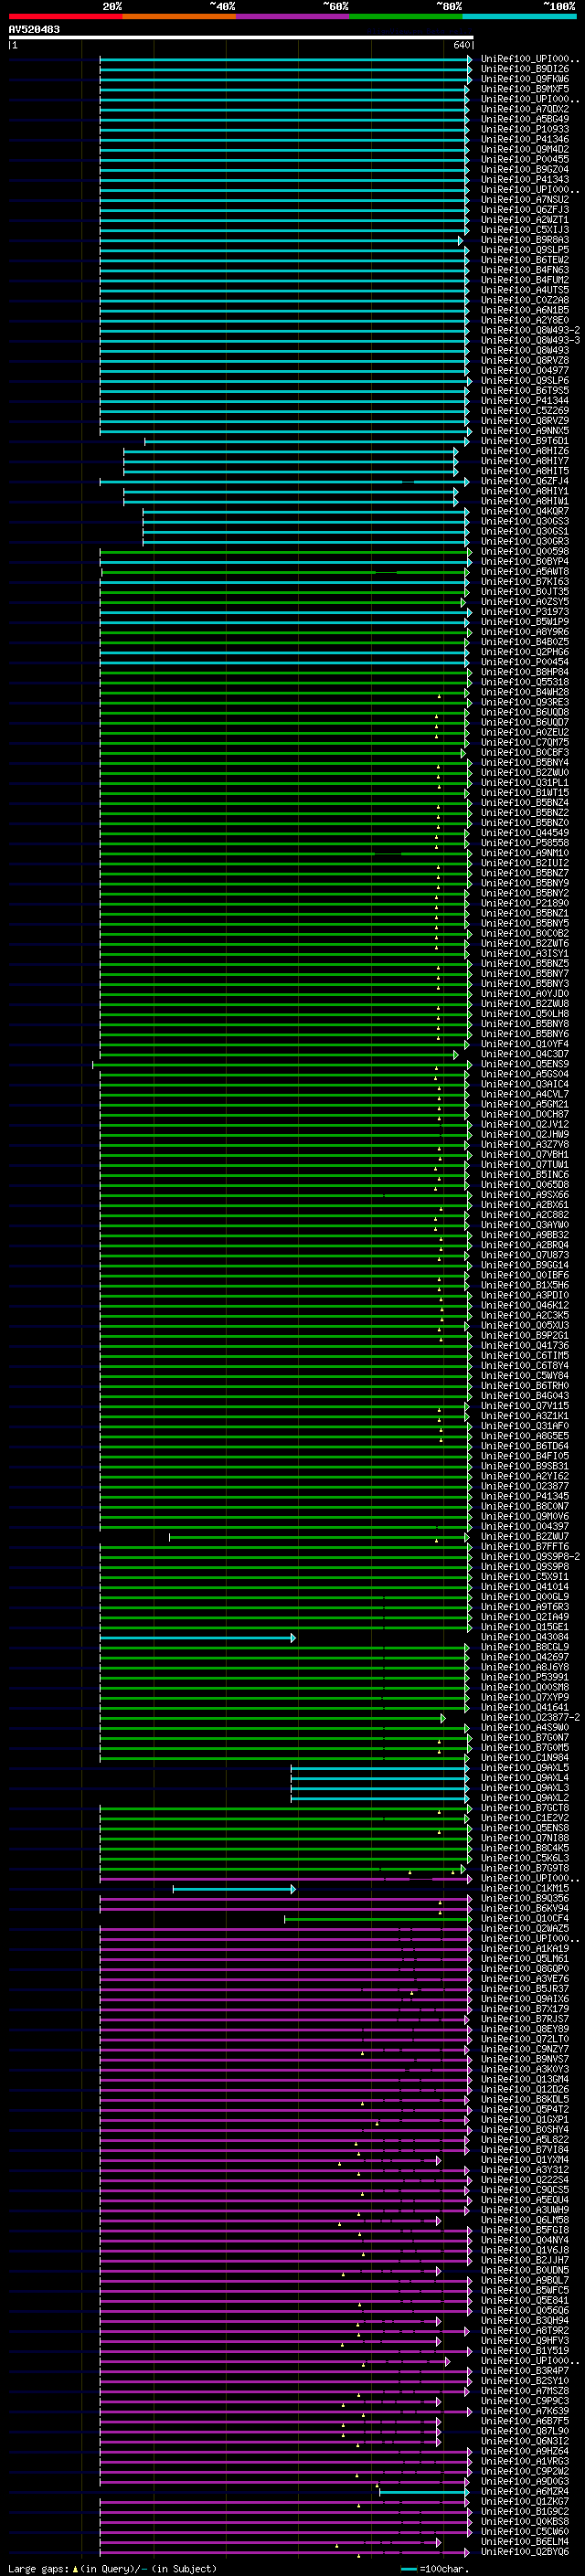The image size is (585, 2576).
Task: Select the UniRef100_C1N984 label
Action: pos(525,1757)
